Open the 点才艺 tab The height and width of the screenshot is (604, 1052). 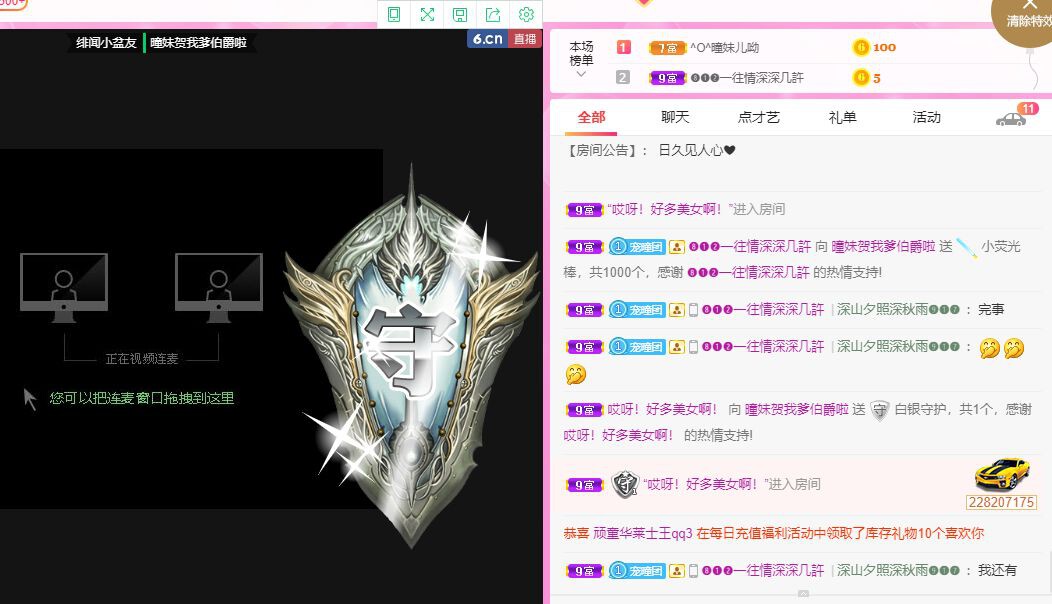[x=759, y=117]
